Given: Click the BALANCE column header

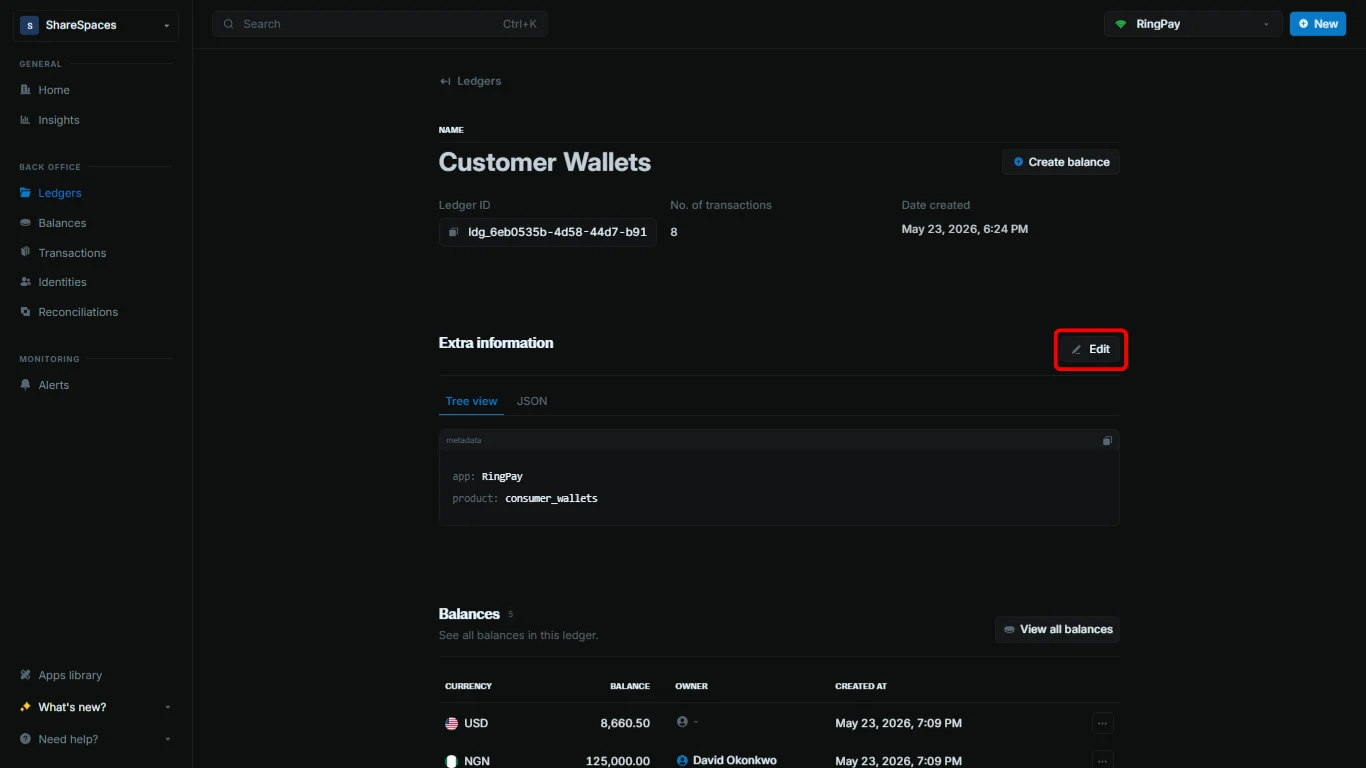Looking at the screenshot, I should (x=630, y=686).
